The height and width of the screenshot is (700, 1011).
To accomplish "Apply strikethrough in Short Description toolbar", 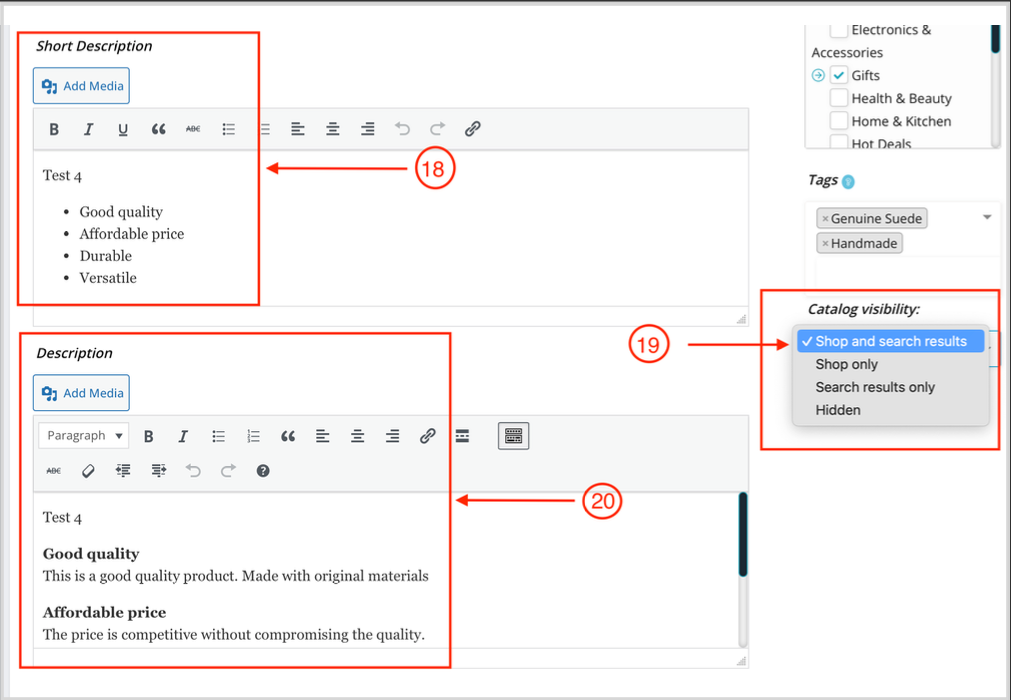I will tap(193, 129).
